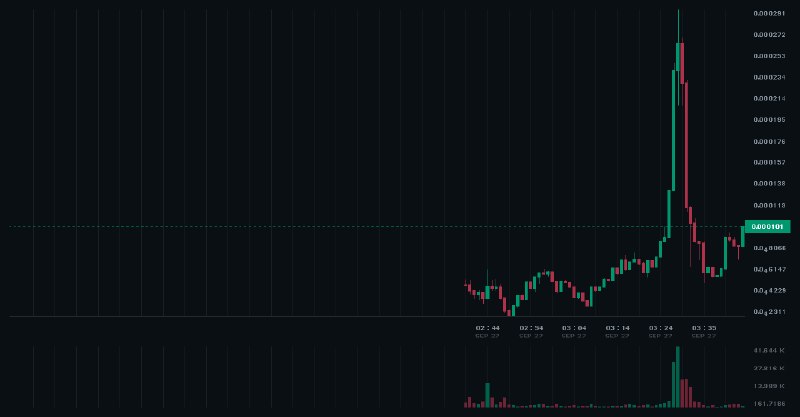Click the 27.816 K volume scale label

[769, 368]
